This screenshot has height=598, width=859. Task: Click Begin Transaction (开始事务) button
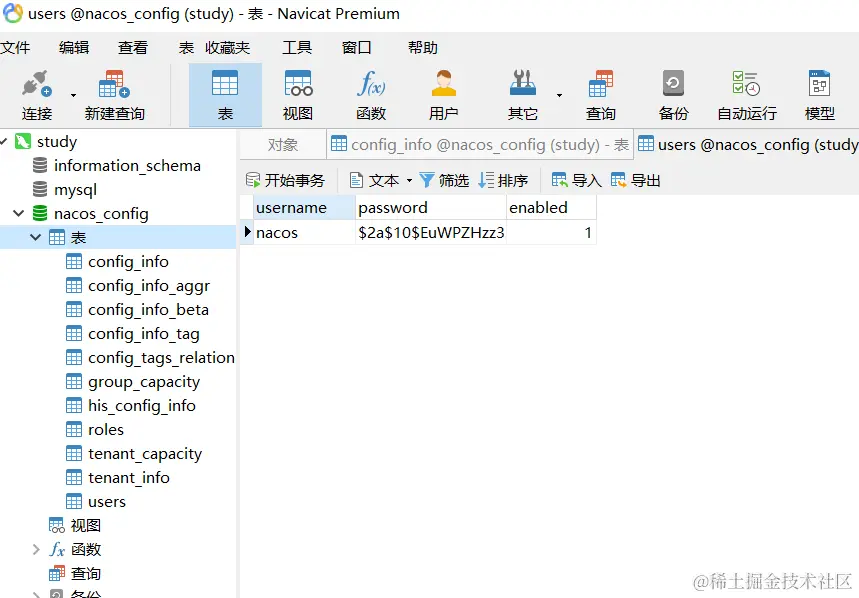point(285,180)
